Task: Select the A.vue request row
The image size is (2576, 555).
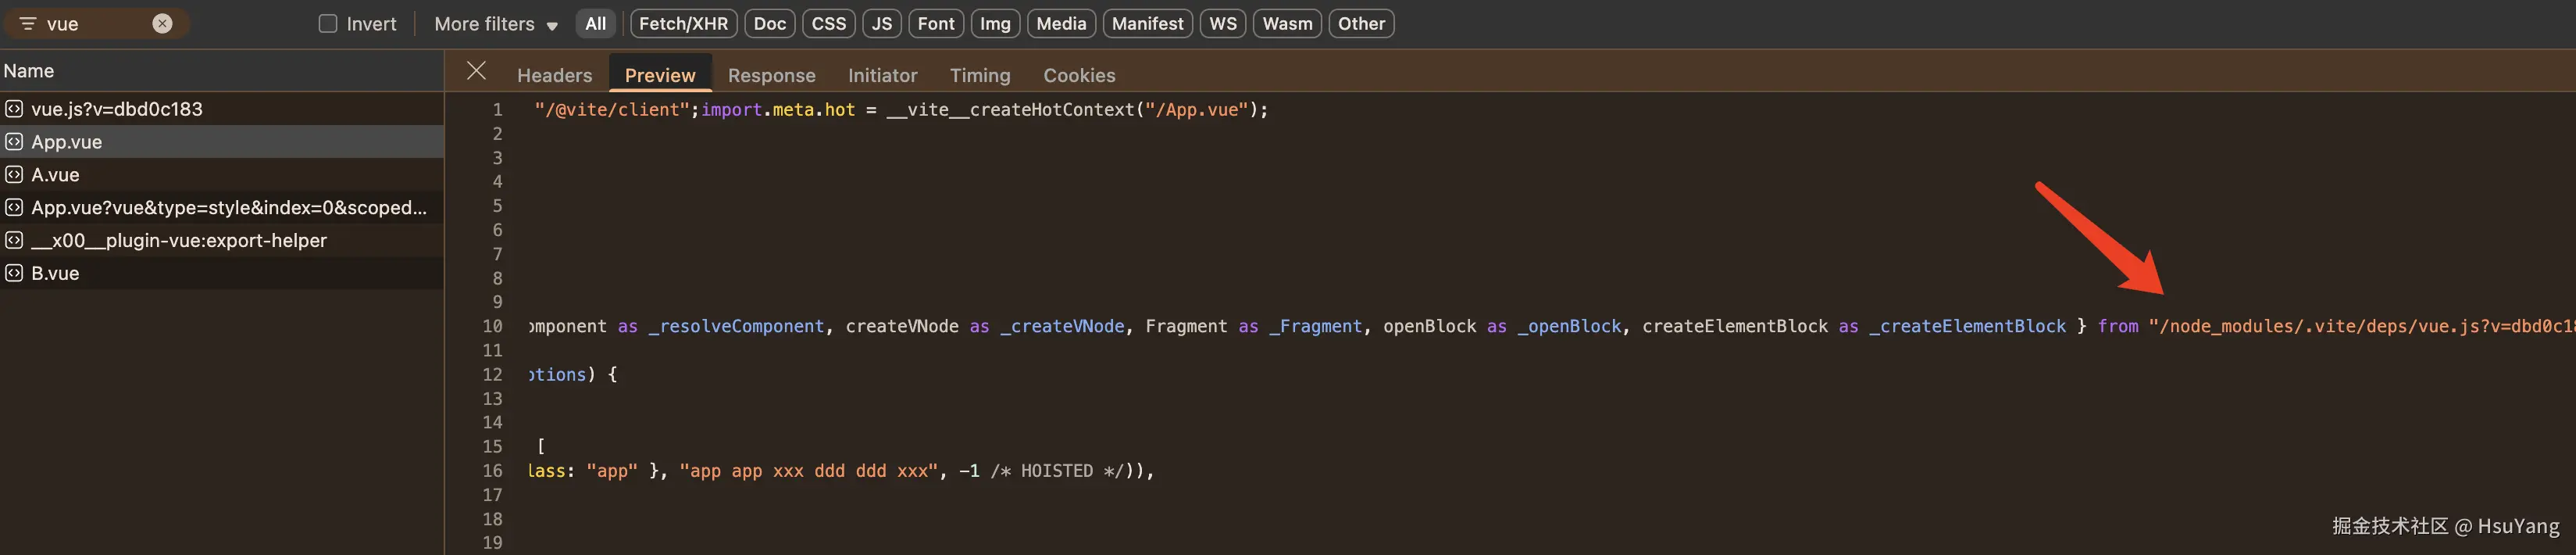Action: pos(221,175)
